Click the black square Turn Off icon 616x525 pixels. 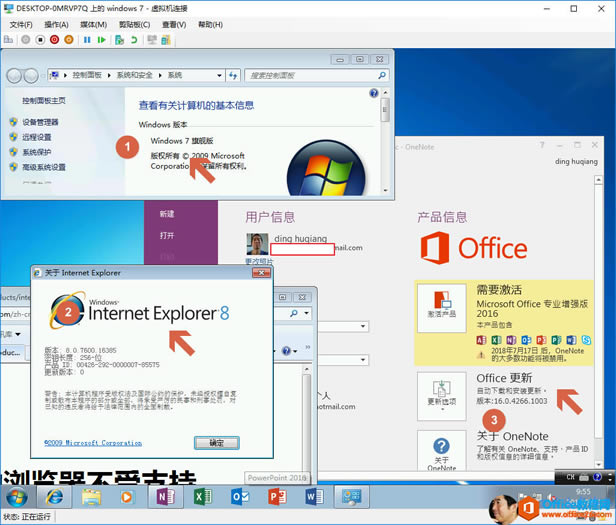click(40, 40)
